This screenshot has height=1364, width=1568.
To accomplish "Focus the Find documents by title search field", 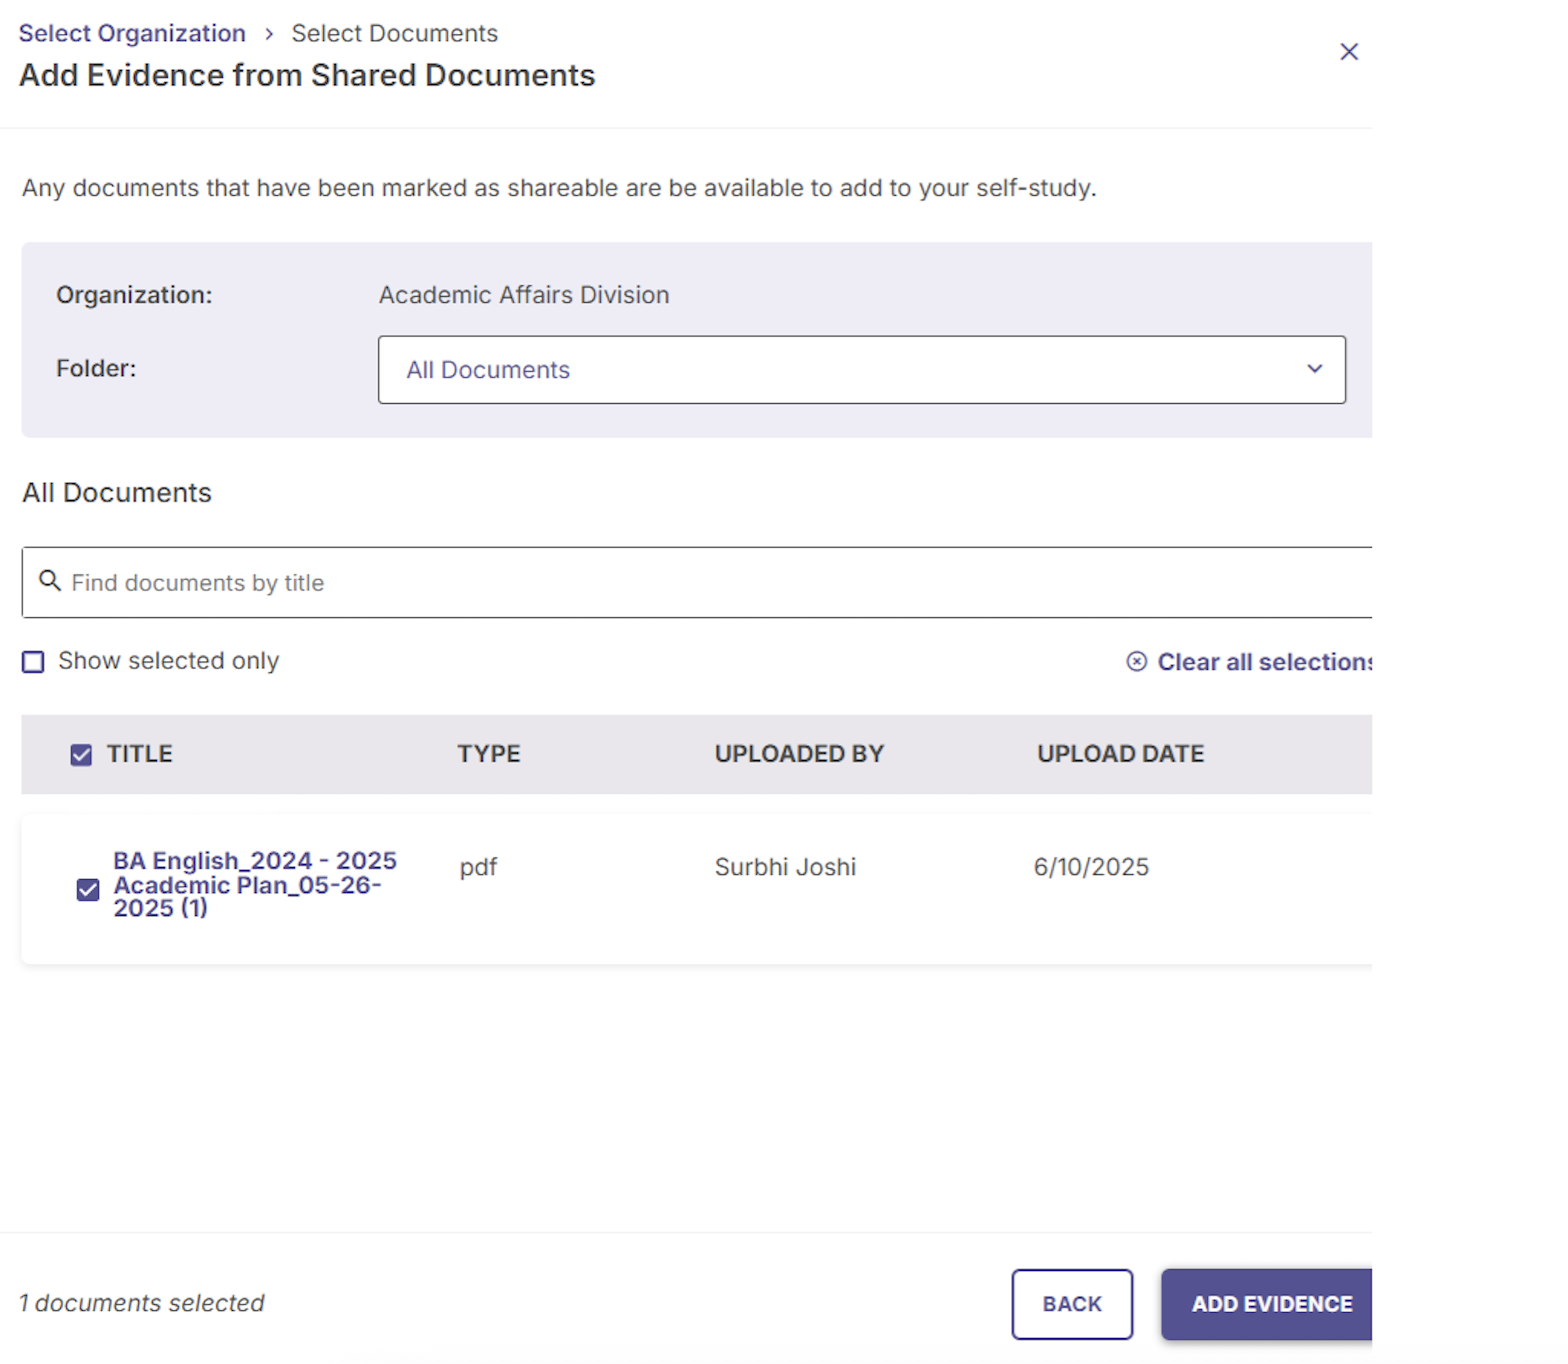I will [697, 582].
